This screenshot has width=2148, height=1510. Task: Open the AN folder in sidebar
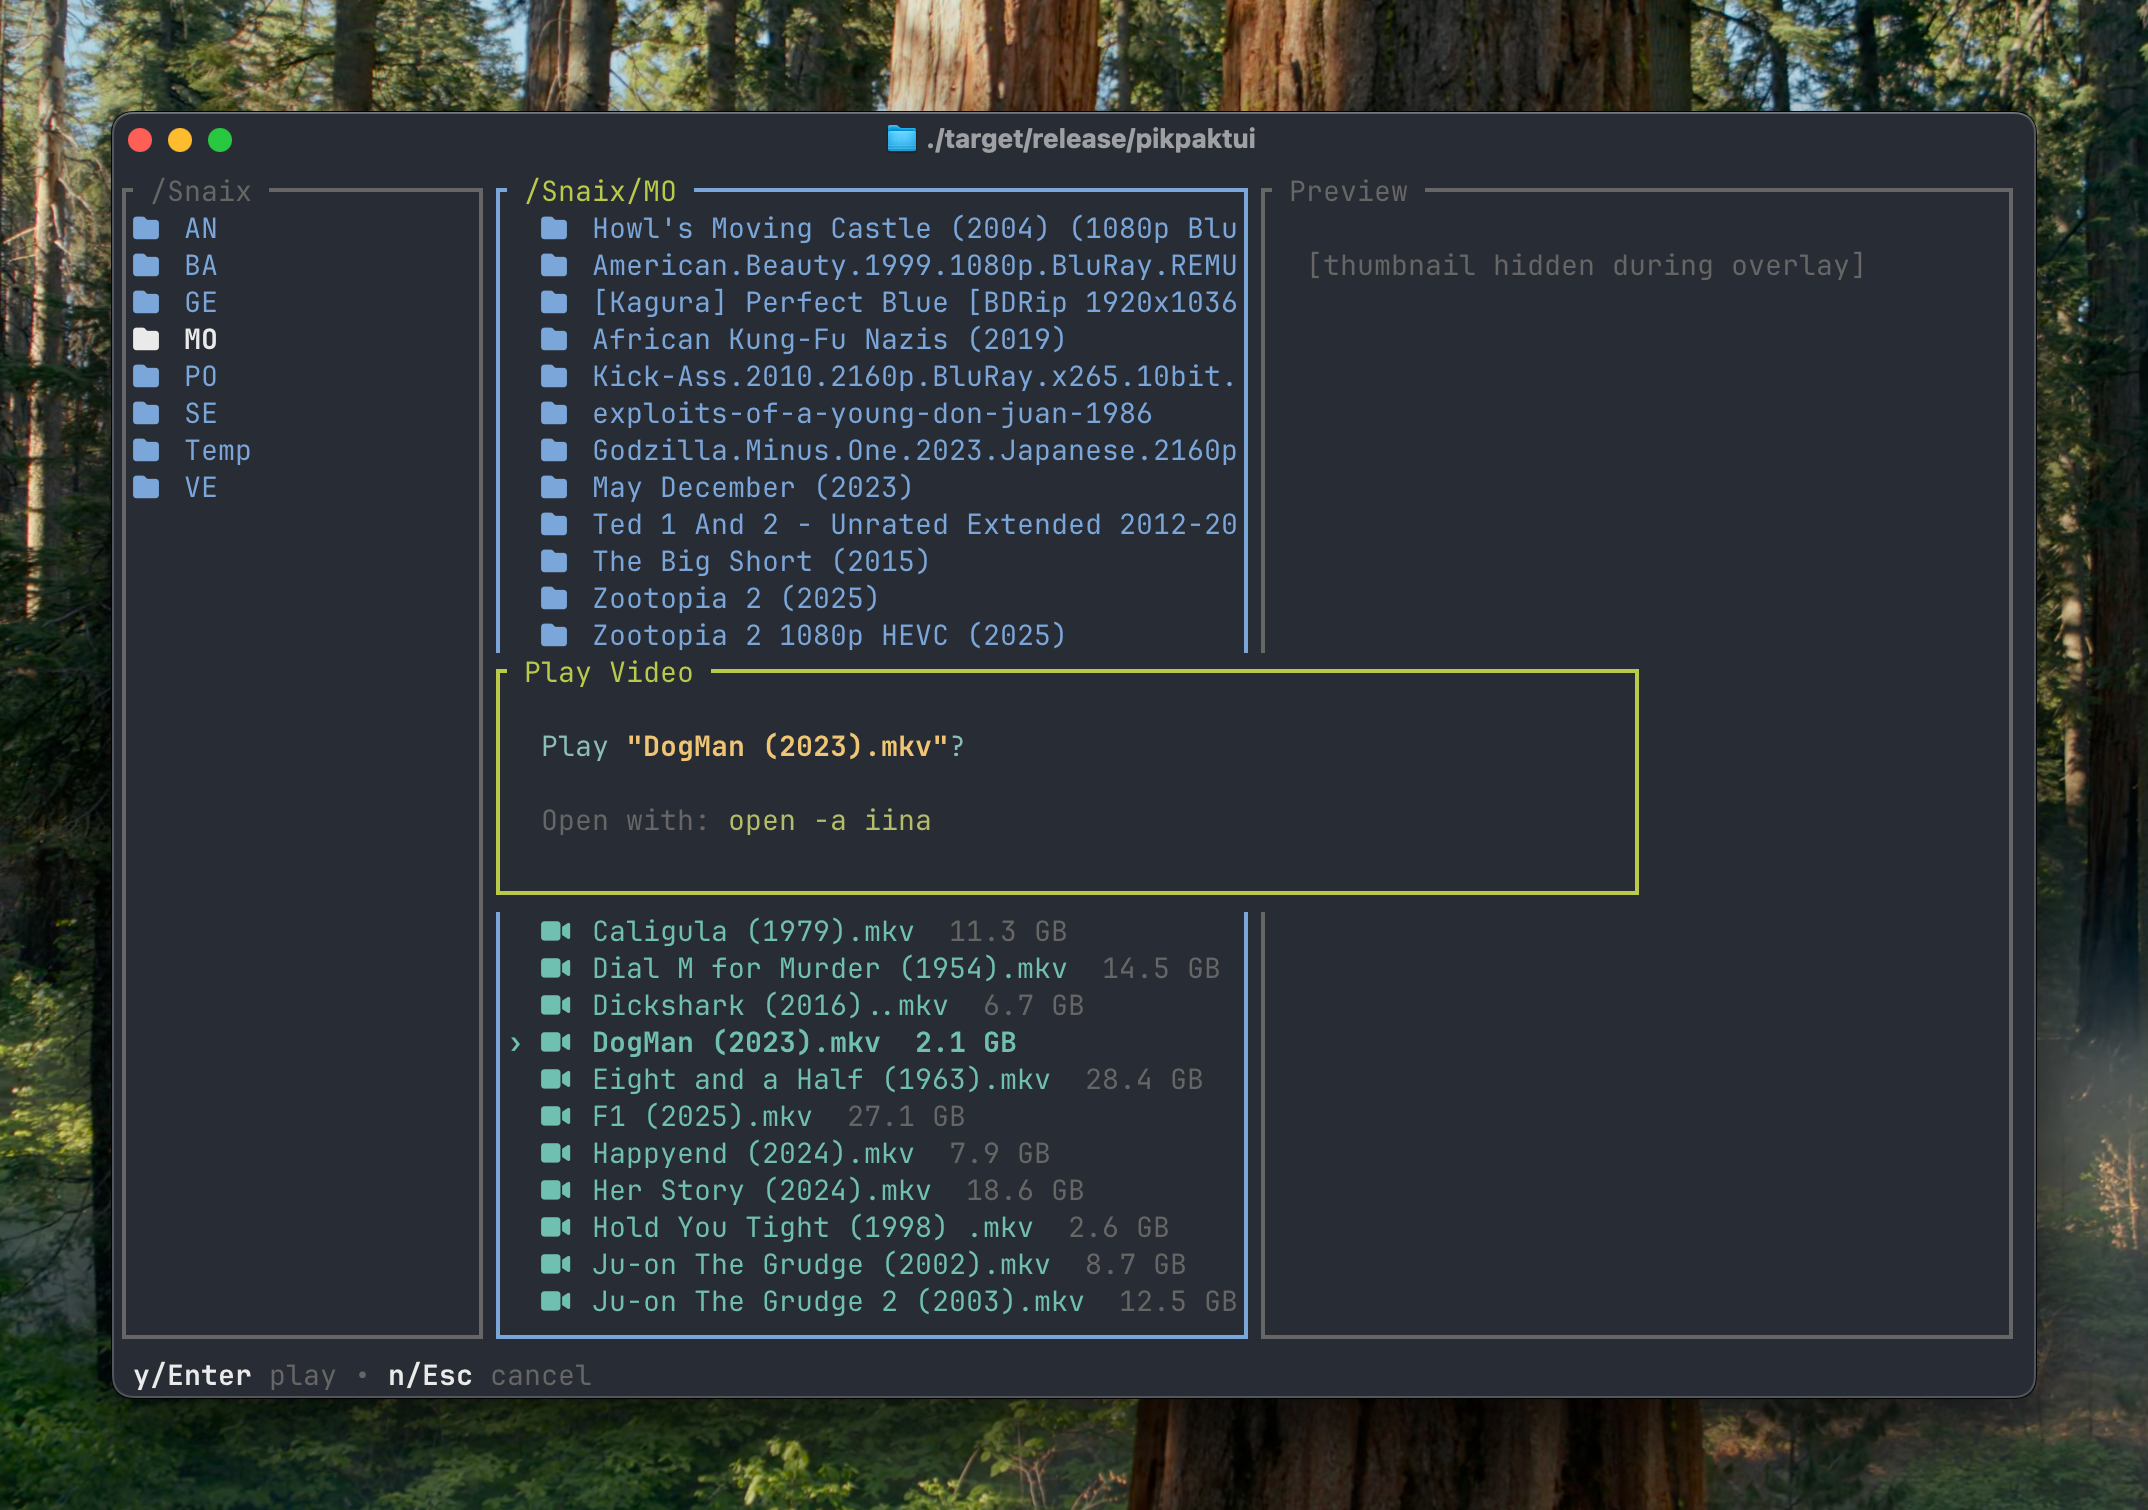coord(200,229)
